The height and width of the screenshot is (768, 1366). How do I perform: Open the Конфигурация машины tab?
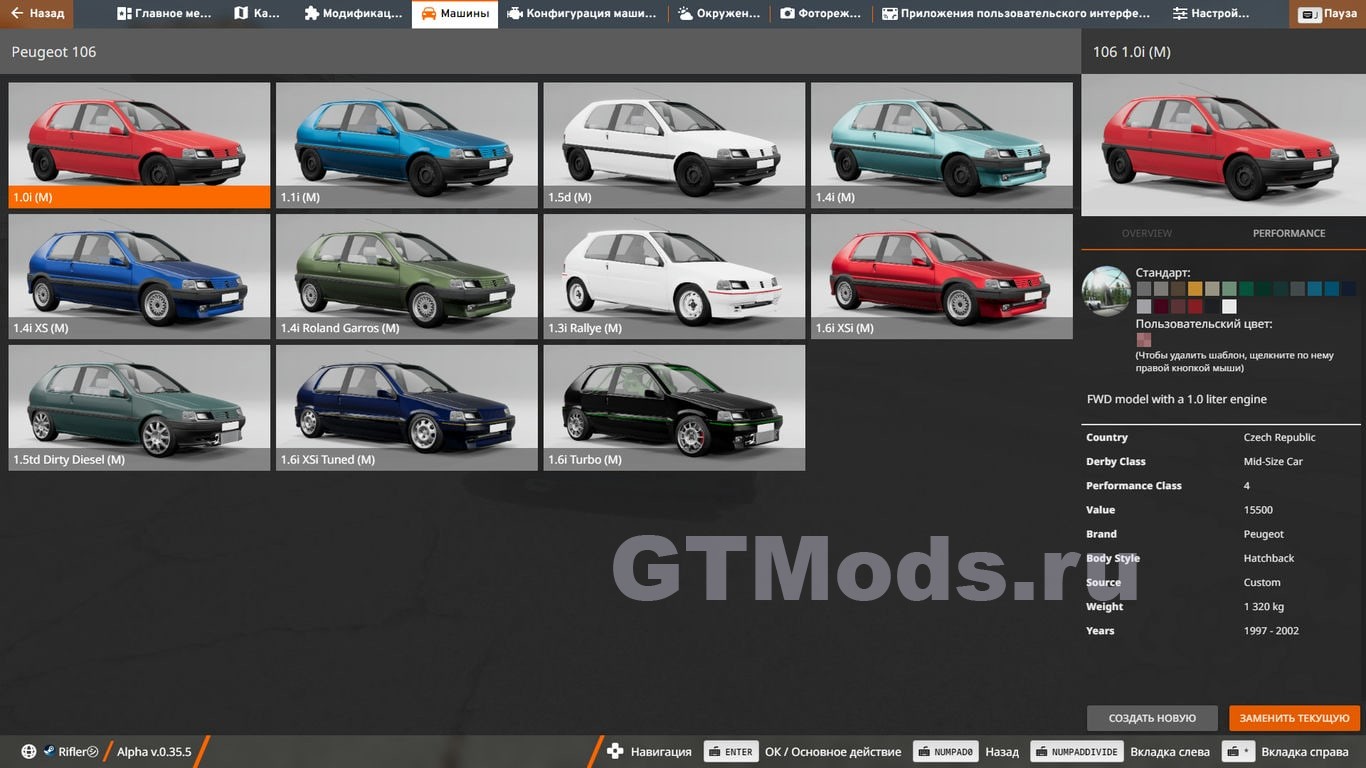[x=581, y=14]
